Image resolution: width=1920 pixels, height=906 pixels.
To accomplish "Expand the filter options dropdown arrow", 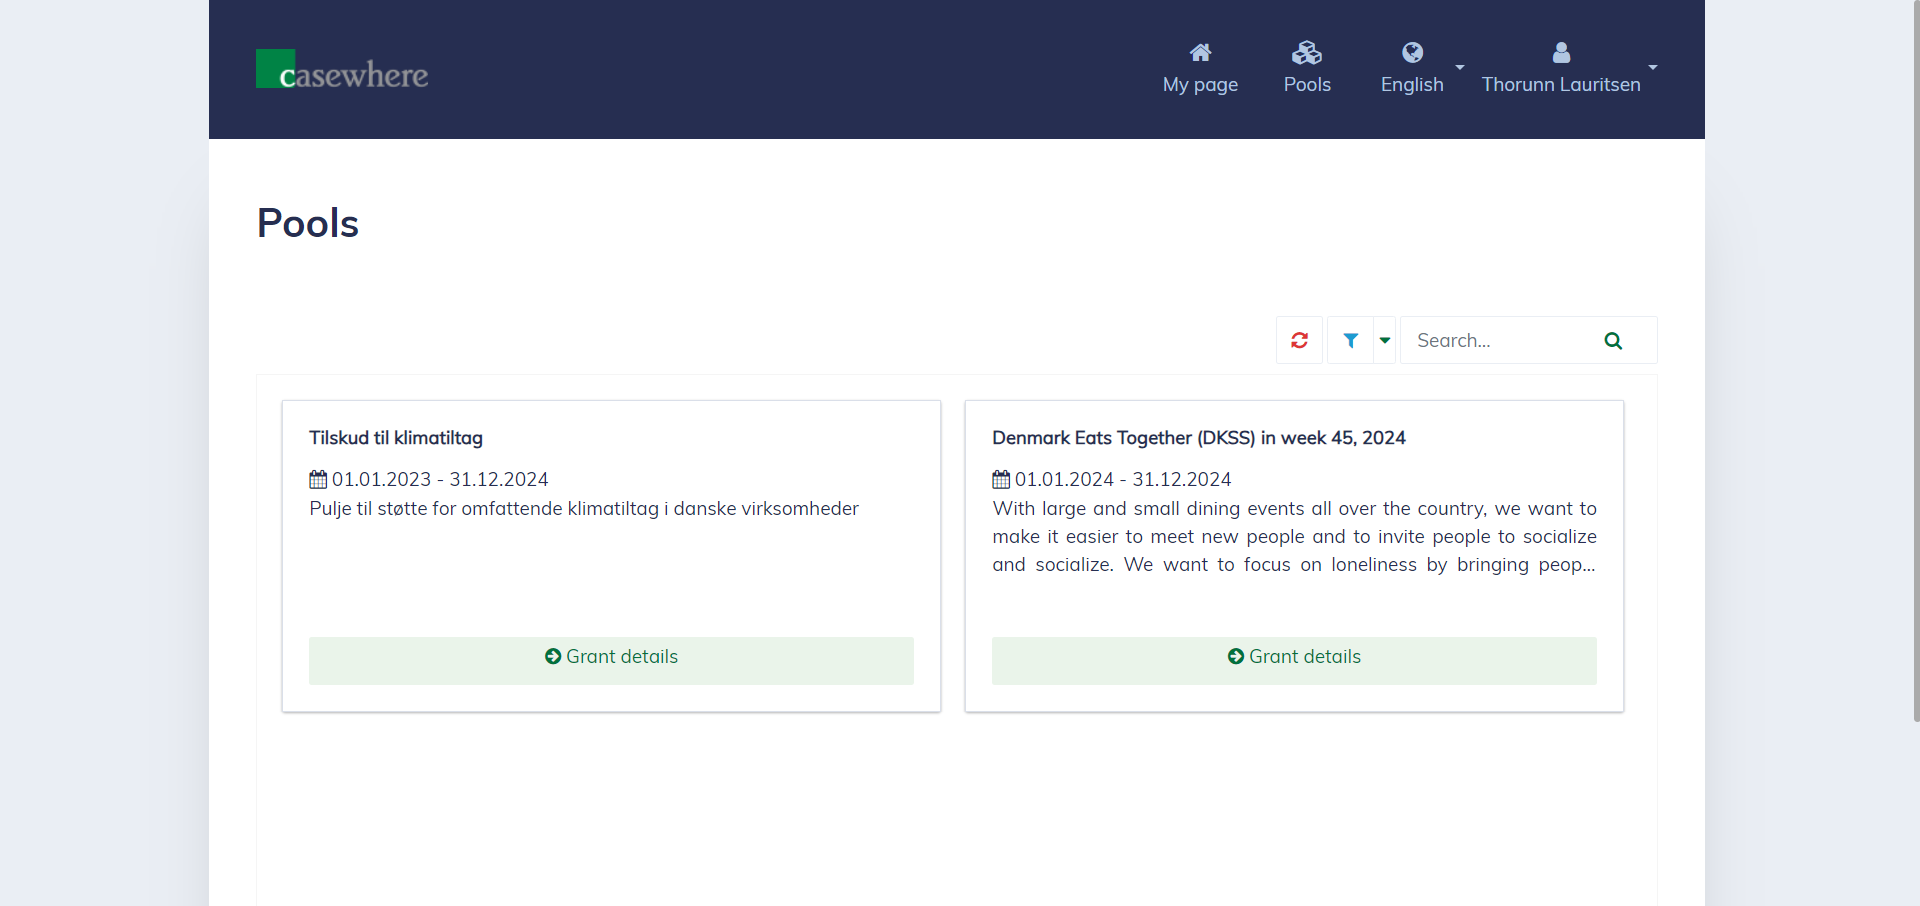I will coord(1385,341).
